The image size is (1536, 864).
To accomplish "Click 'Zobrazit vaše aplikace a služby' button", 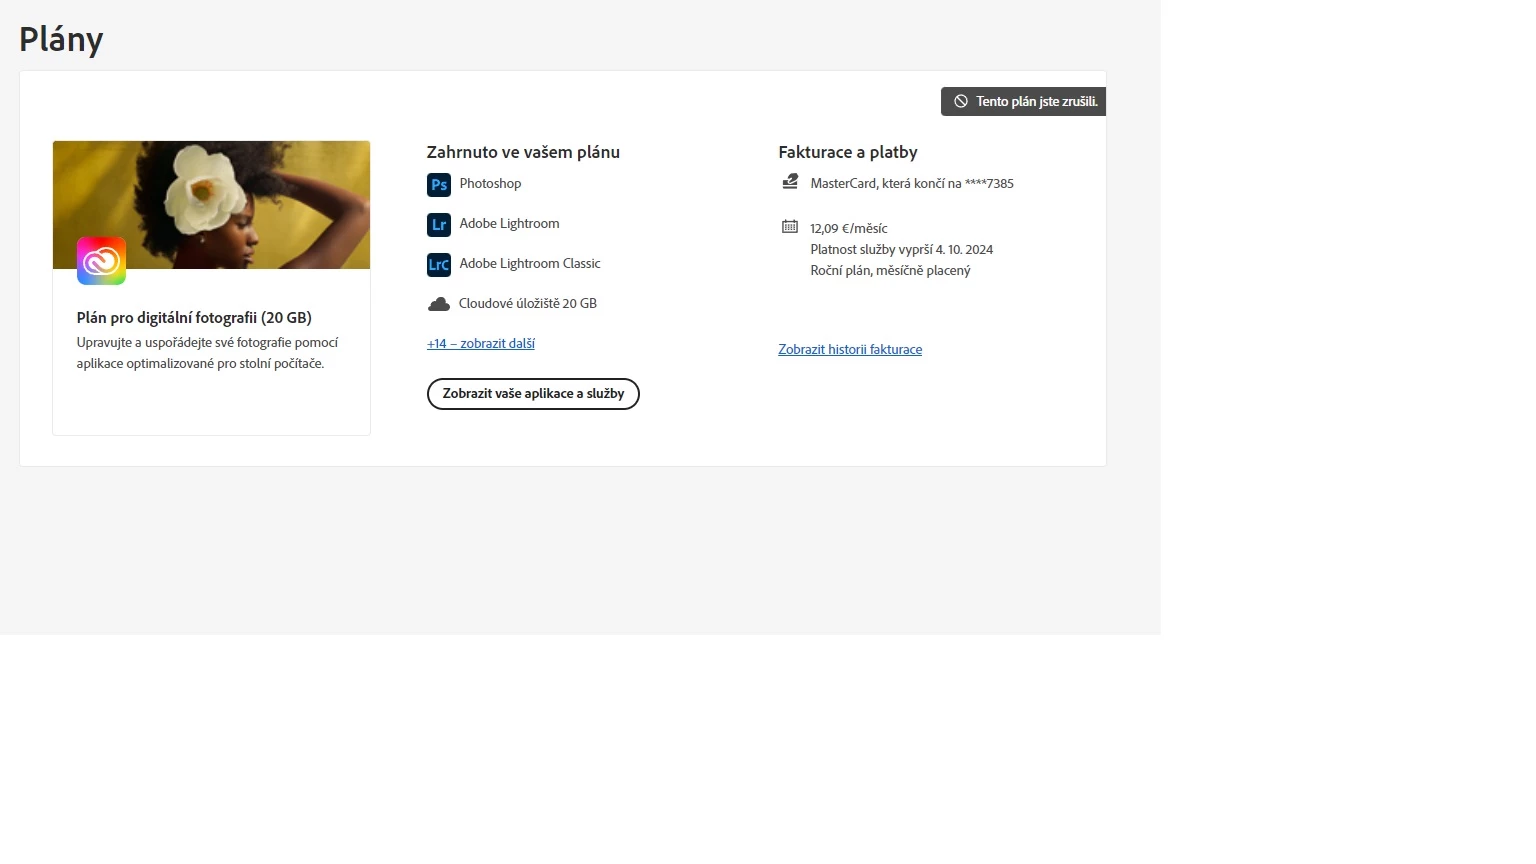I will click(x=533, y=394).
